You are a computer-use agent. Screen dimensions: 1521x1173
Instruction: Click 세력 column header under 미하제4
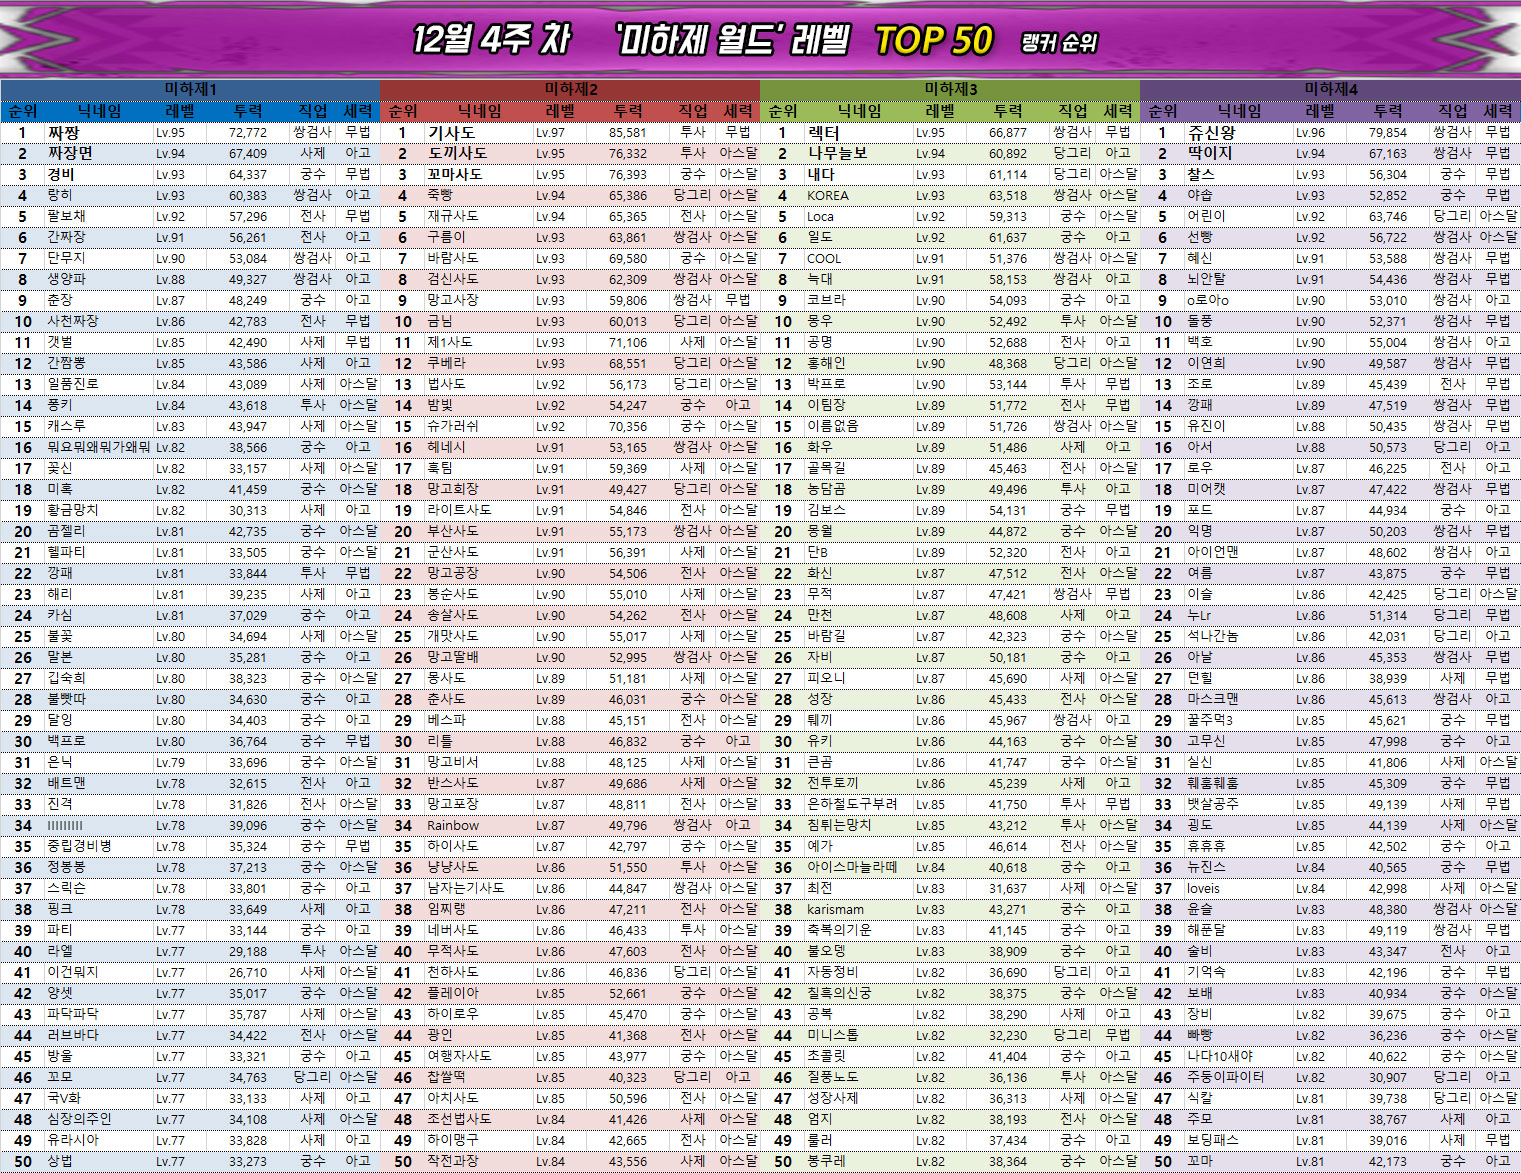[x=1497, y=111]
